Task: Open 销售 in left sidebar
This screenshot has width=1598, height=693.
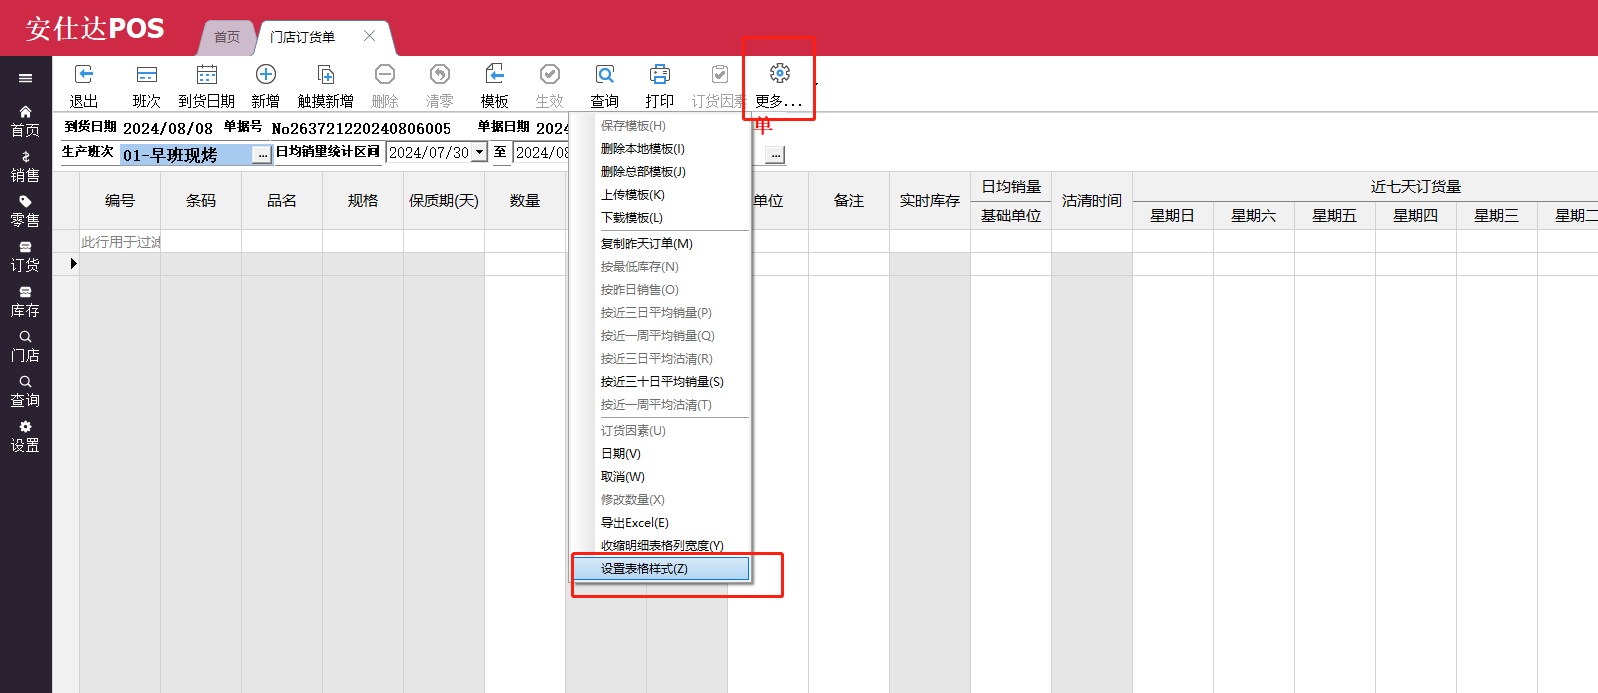Action: pos(25,166)
